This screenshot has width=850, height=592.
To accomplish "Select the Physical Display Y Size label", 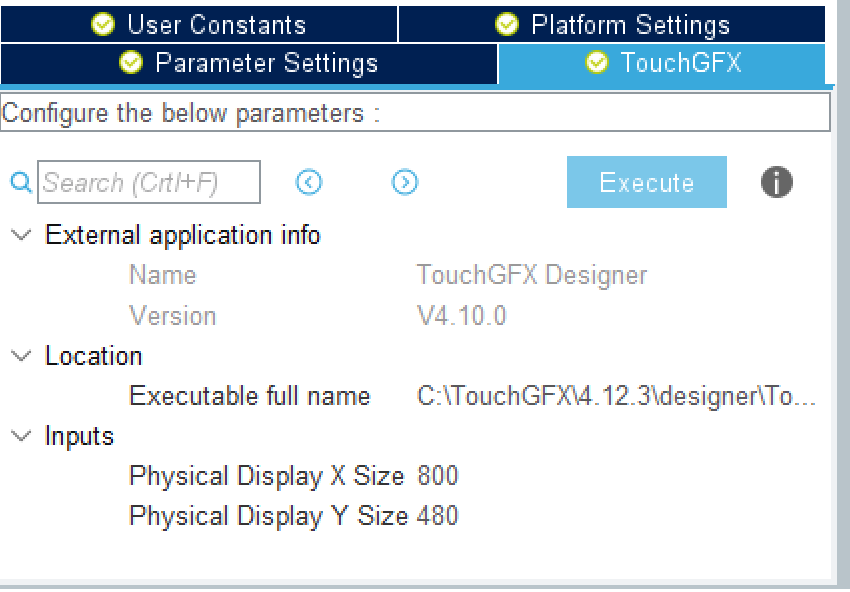I will [x=268, y=516].
